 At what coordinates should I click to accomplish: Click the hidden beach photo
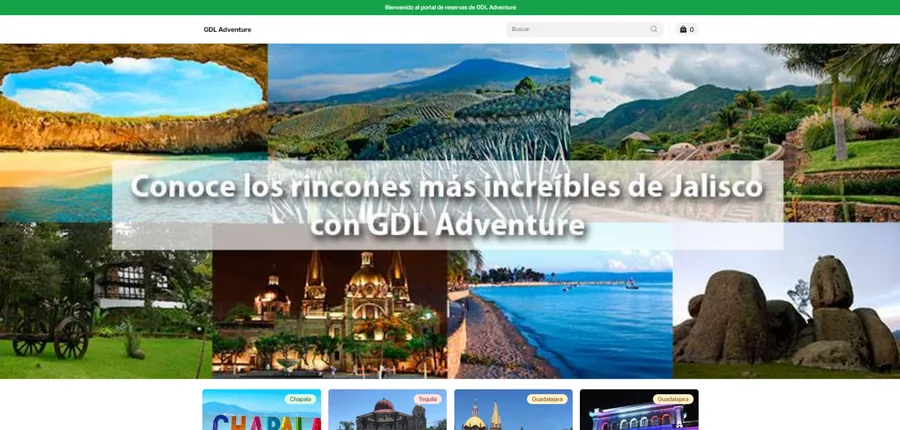(134, 133)
